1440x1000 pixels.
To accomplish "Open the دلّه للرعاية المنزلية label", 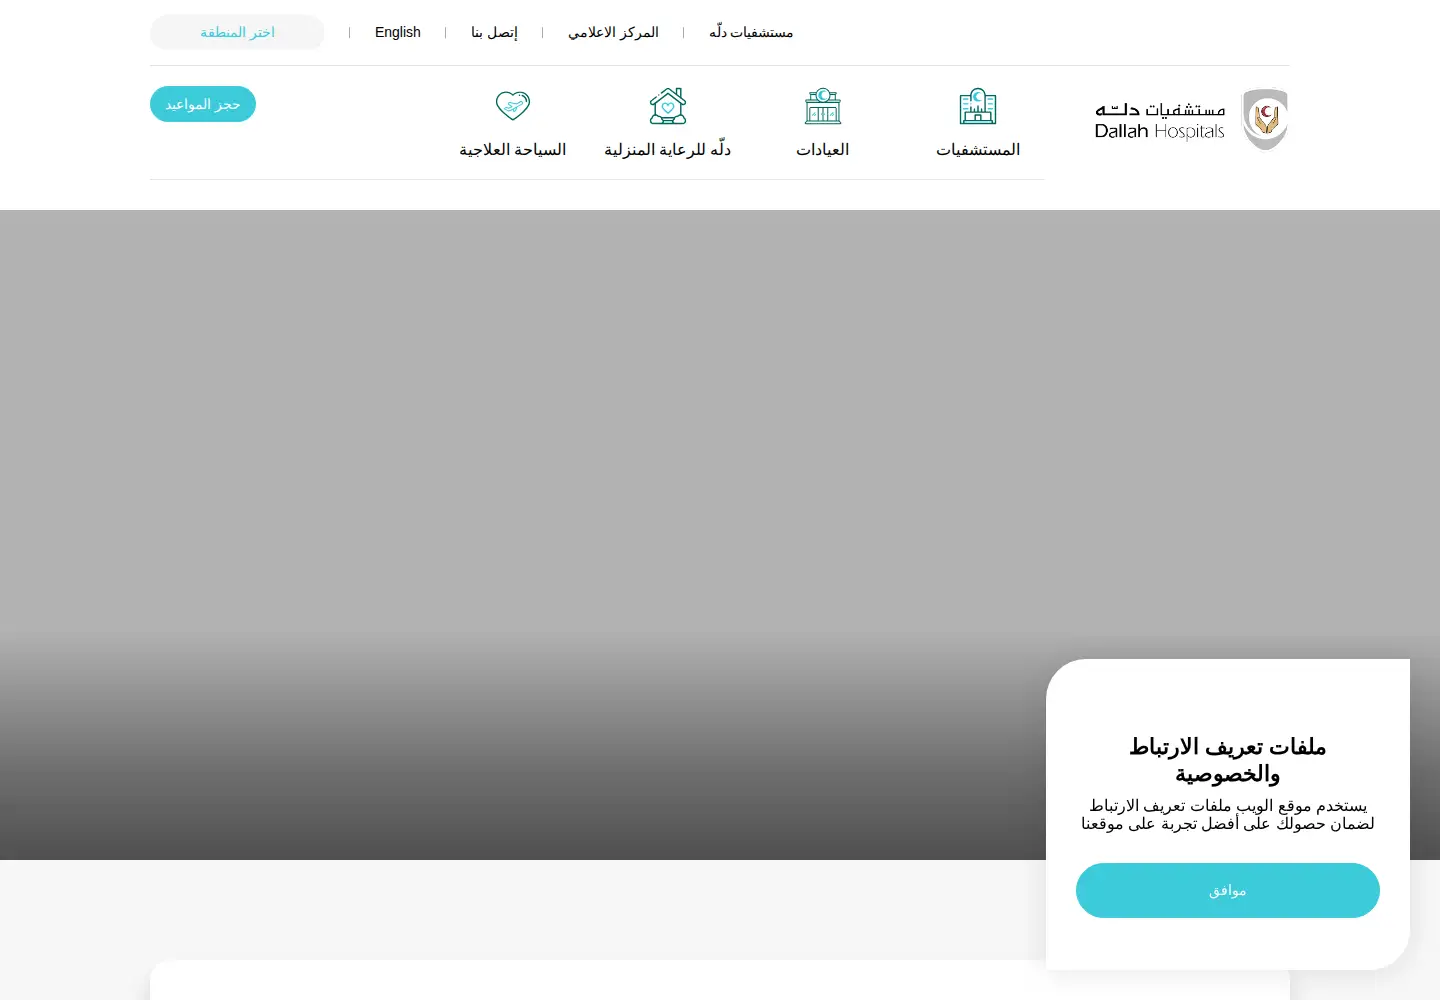I will tap(668, 150).
